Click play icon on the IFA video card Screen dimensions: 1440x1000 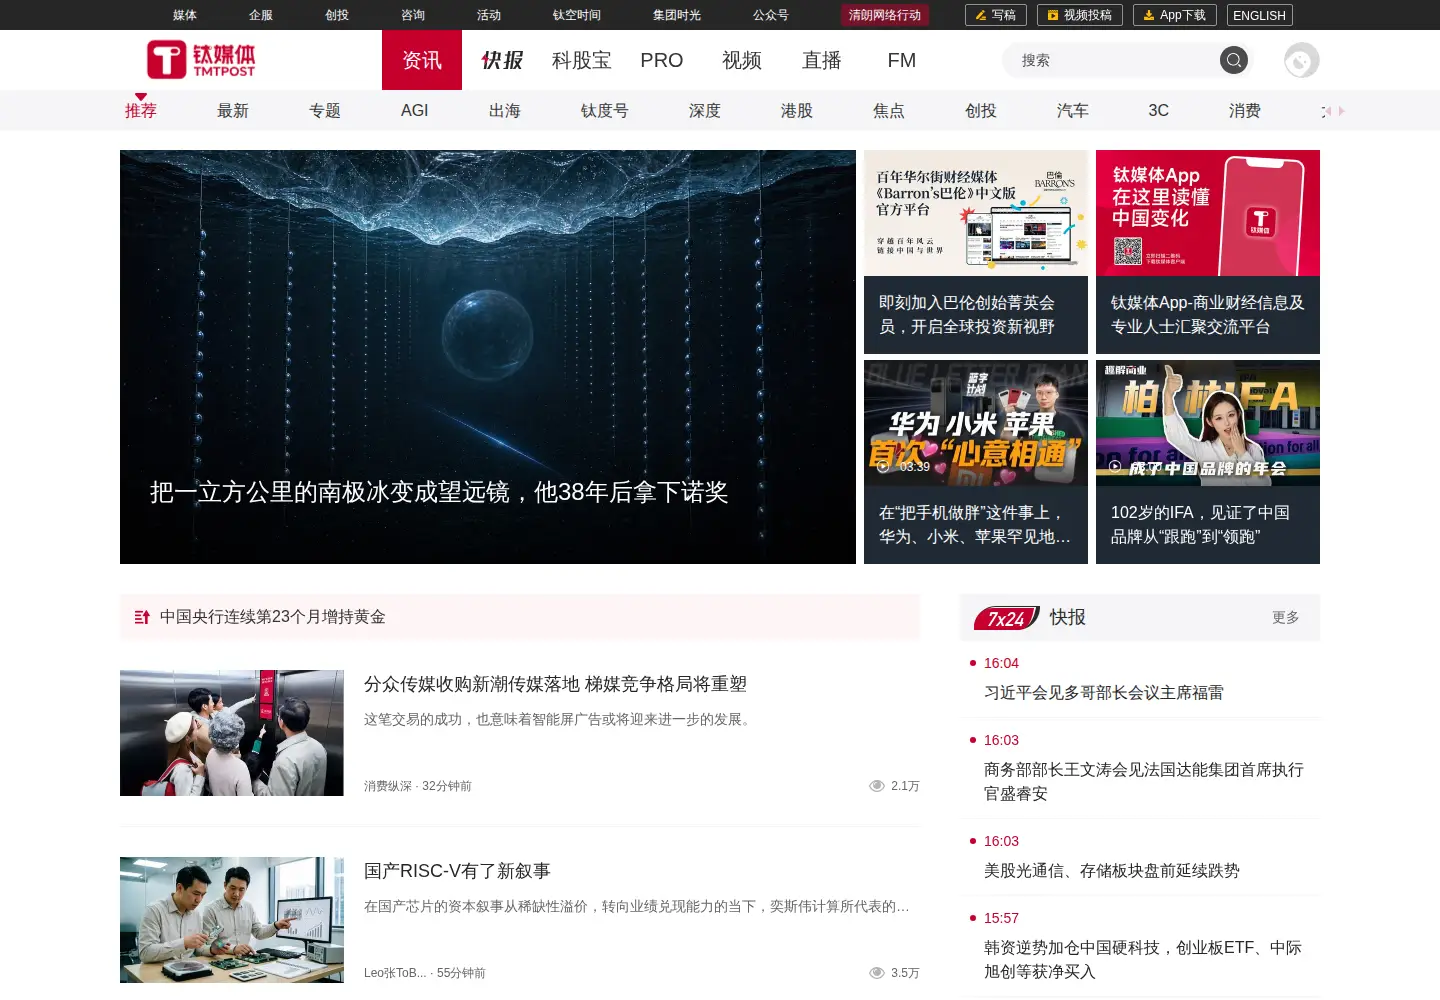click(1115, 467)
